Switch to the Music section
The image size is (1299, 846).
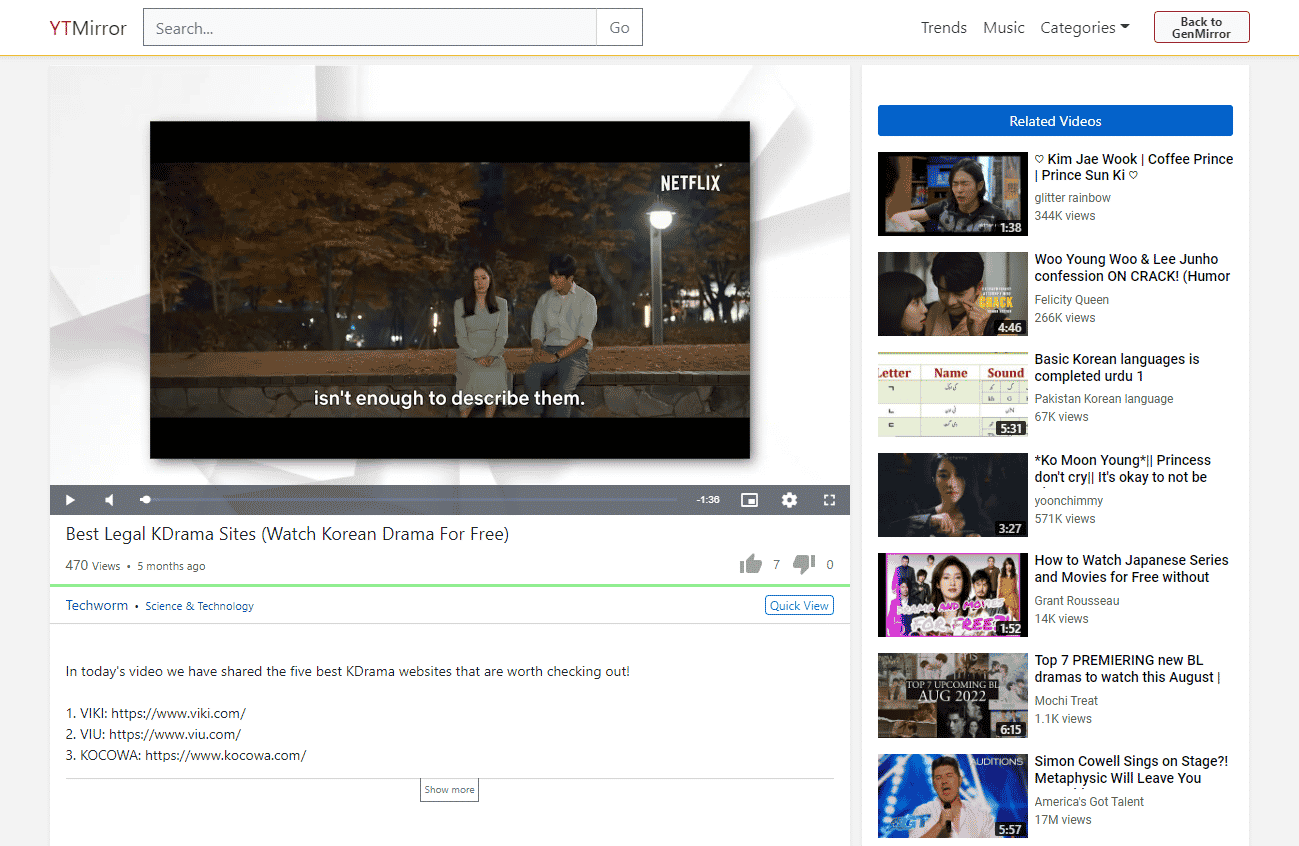point(1003,27)
